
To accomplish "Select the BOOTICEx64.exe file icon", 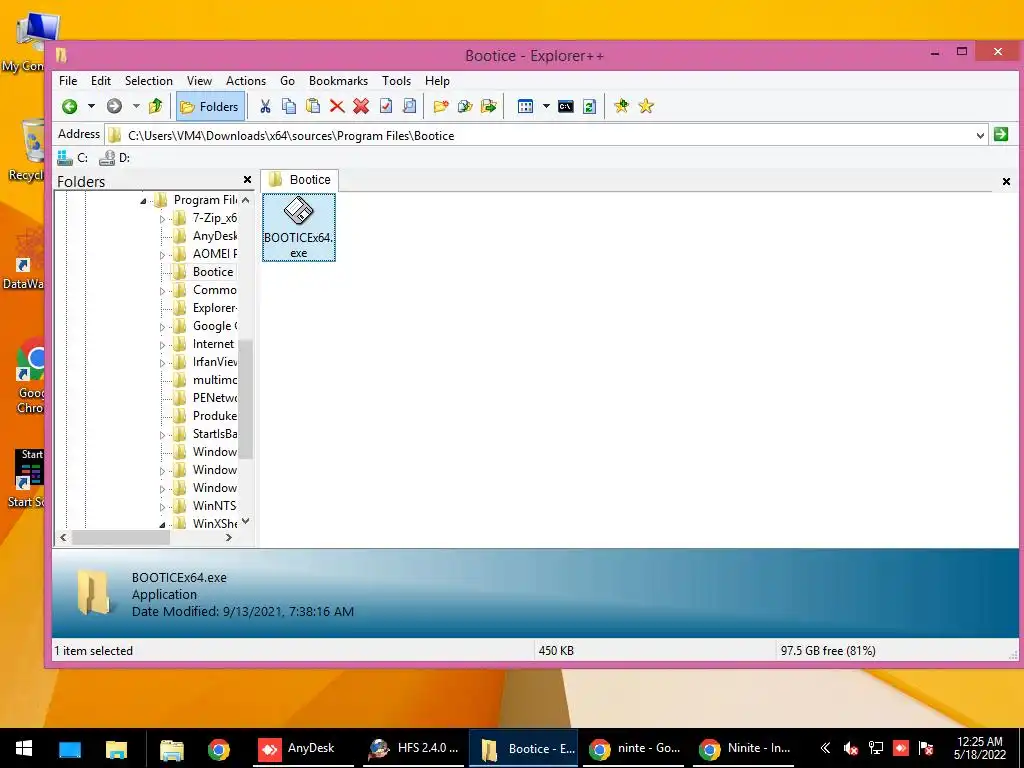I will tap(299, 228).
